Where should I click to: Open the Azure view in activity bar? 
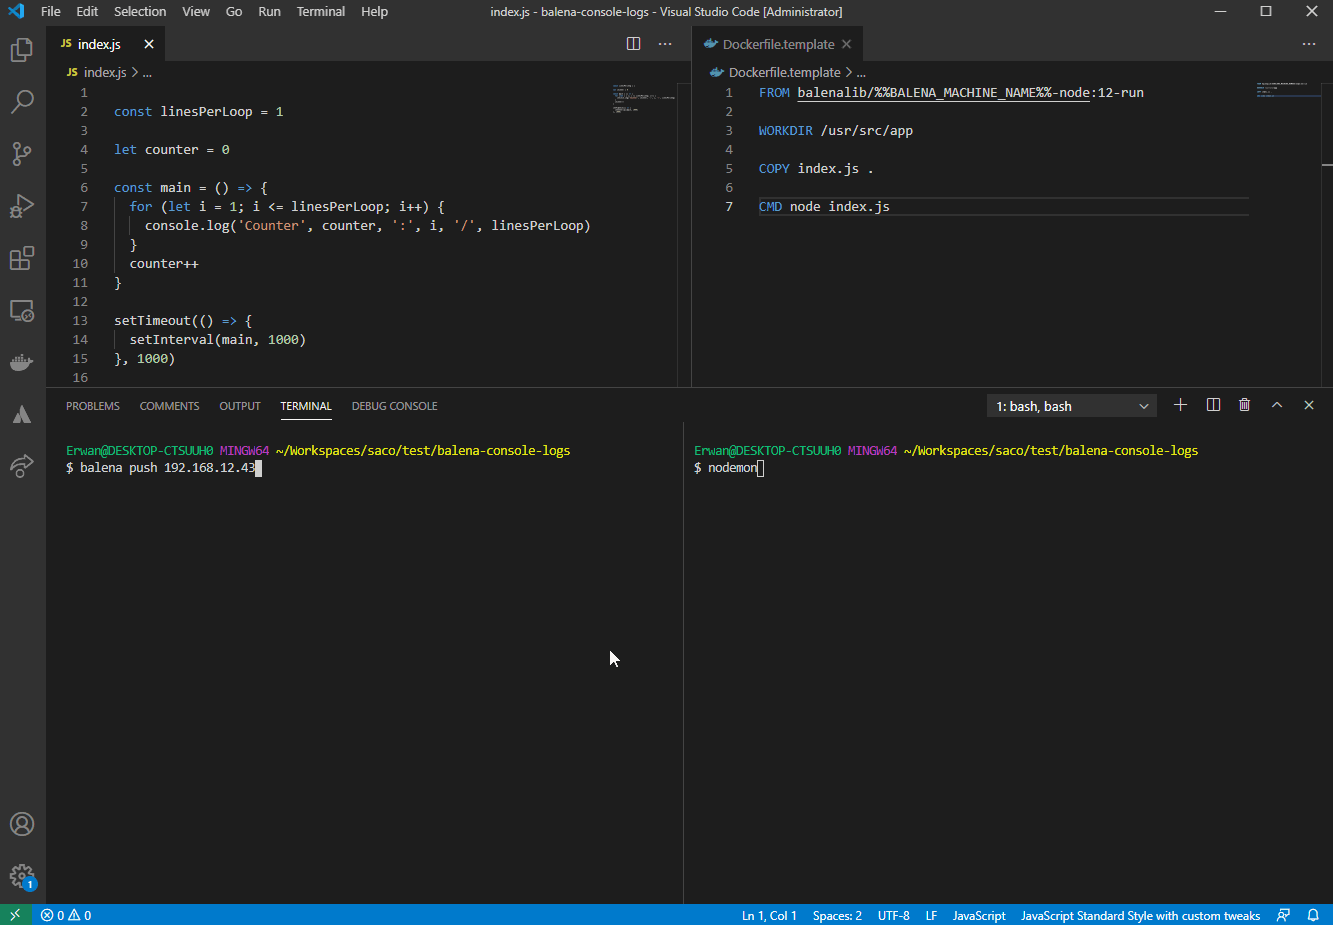pyautogui.click(x=22, y=414)
